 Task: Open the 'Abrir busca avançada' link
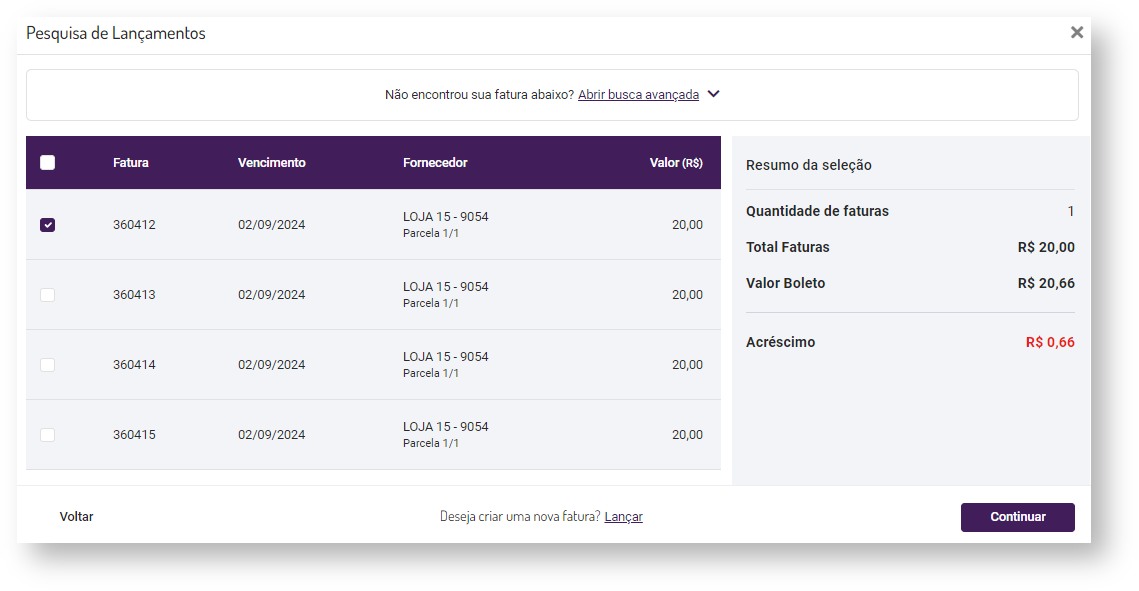pos(638,94)
